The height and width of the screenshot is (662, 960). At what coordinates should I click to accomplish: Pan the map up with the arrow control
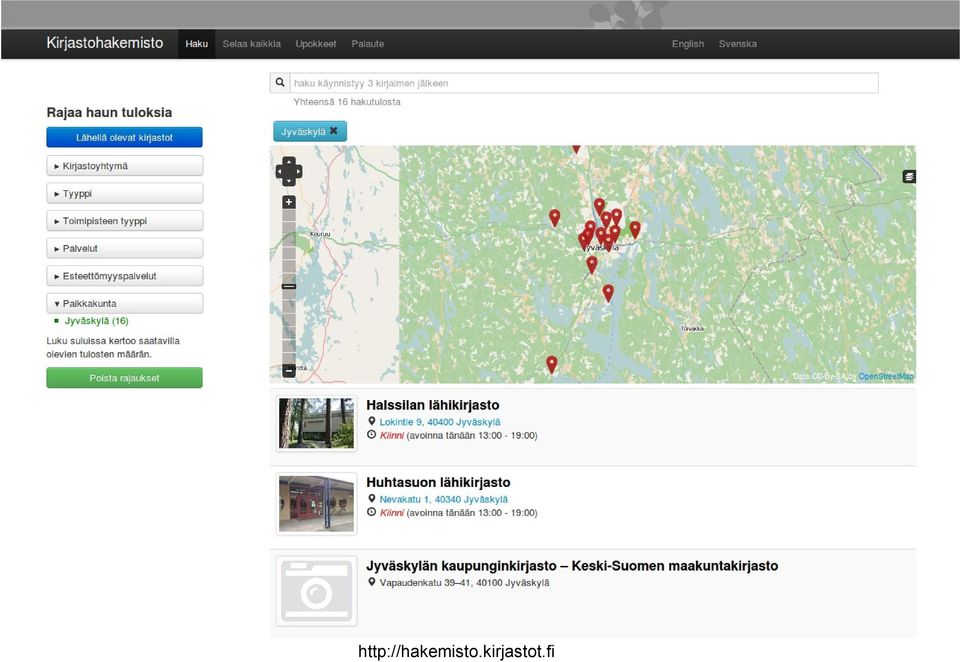[289, 162]
